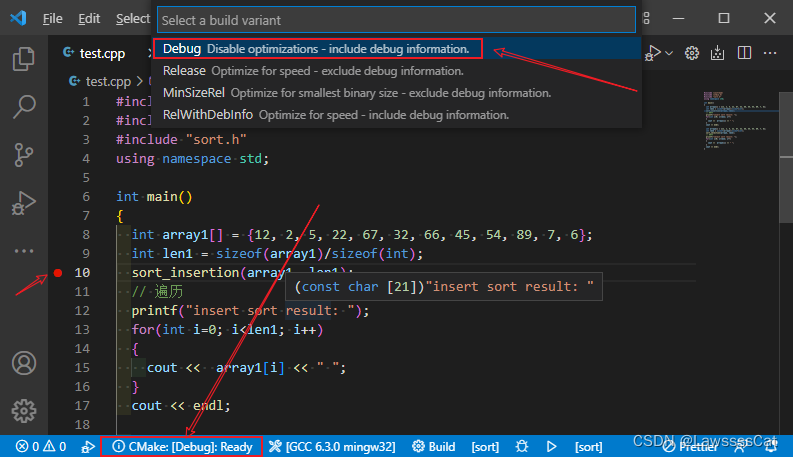Click the download-into-tray icon in editor toolbar

point(717,53)
